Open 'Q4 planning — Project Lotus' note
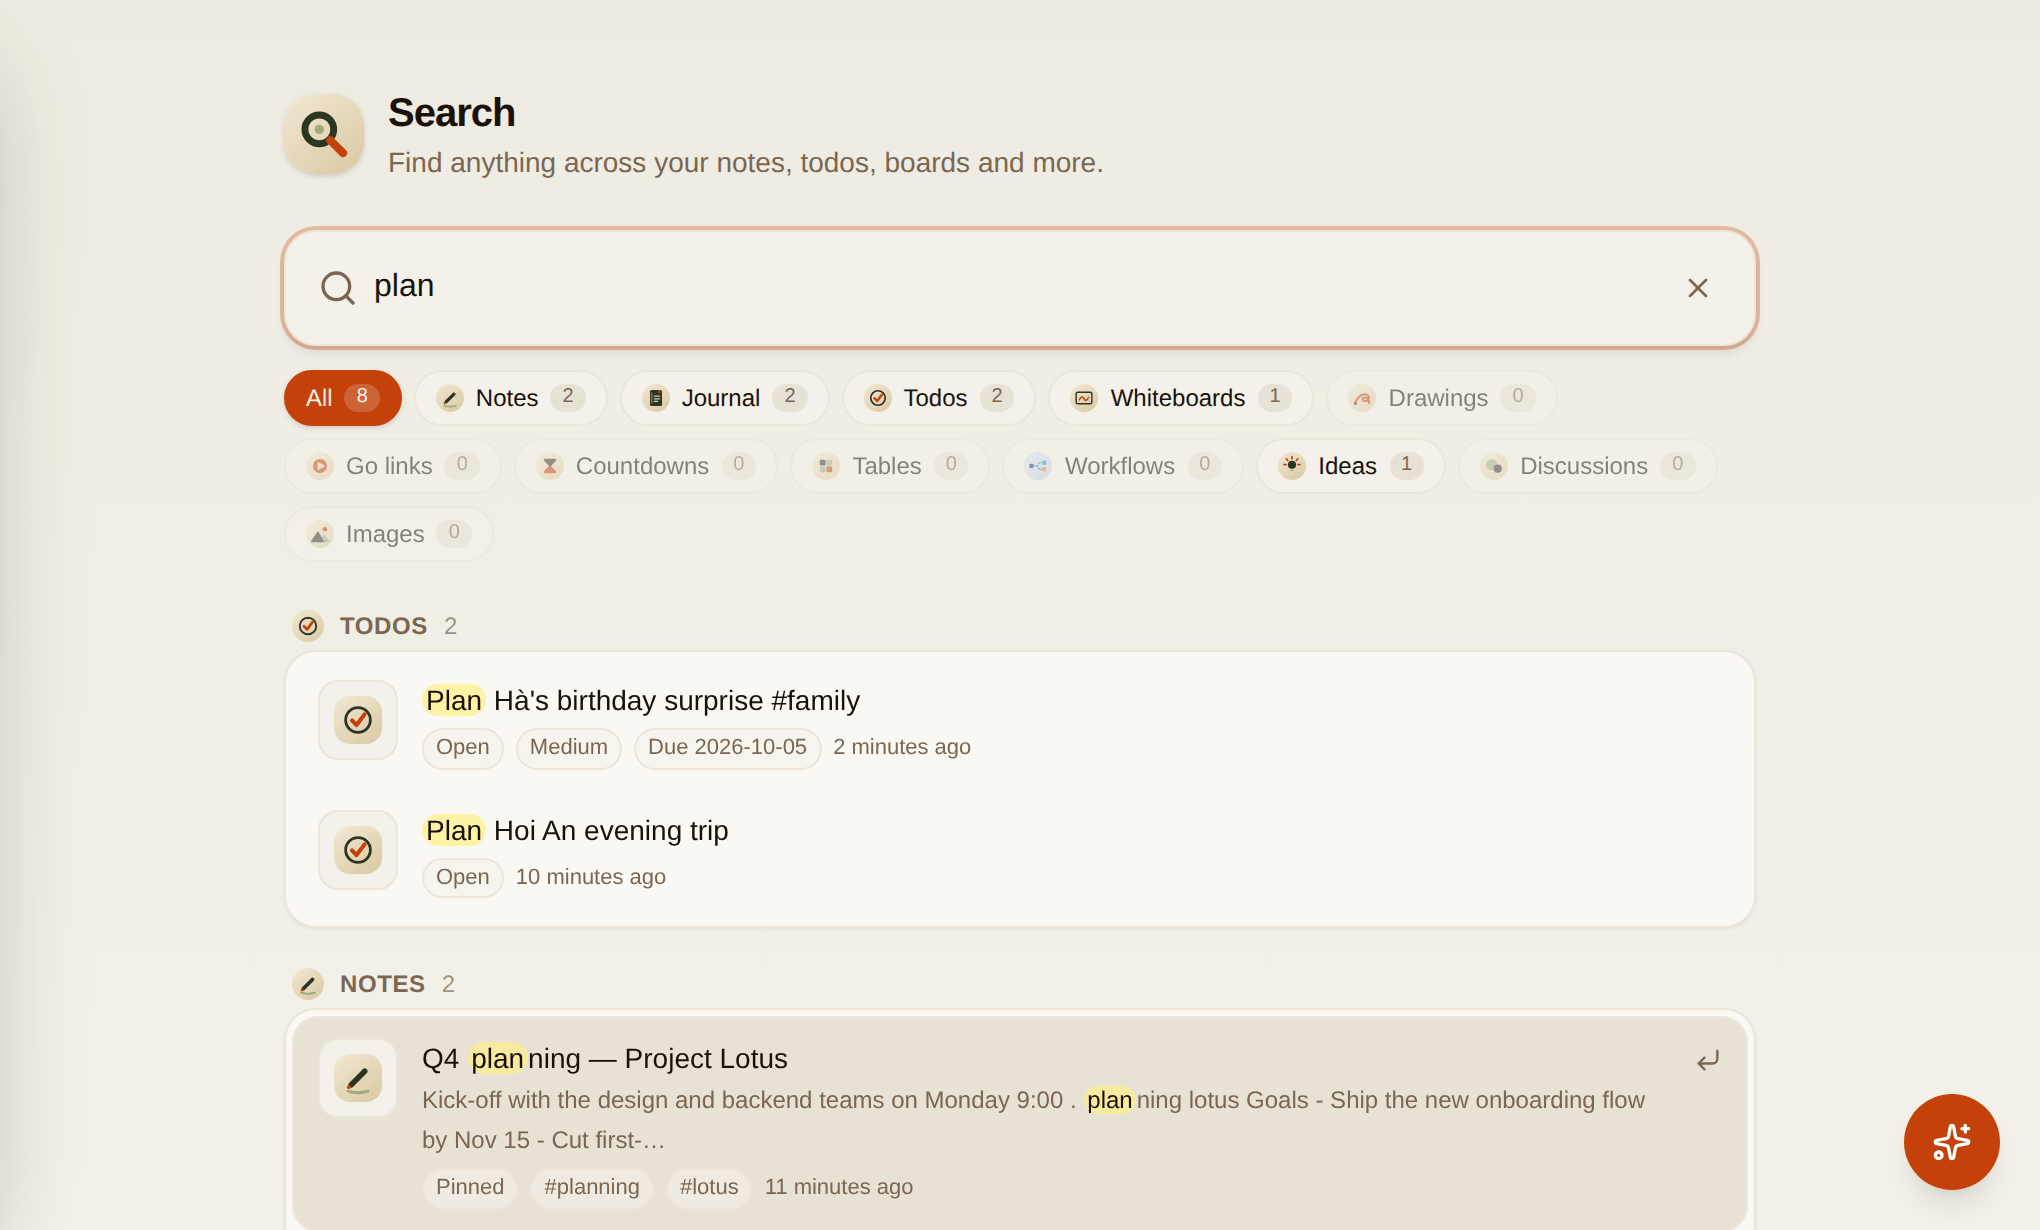The image size is (2040, 1230). click(1020, 1124)
